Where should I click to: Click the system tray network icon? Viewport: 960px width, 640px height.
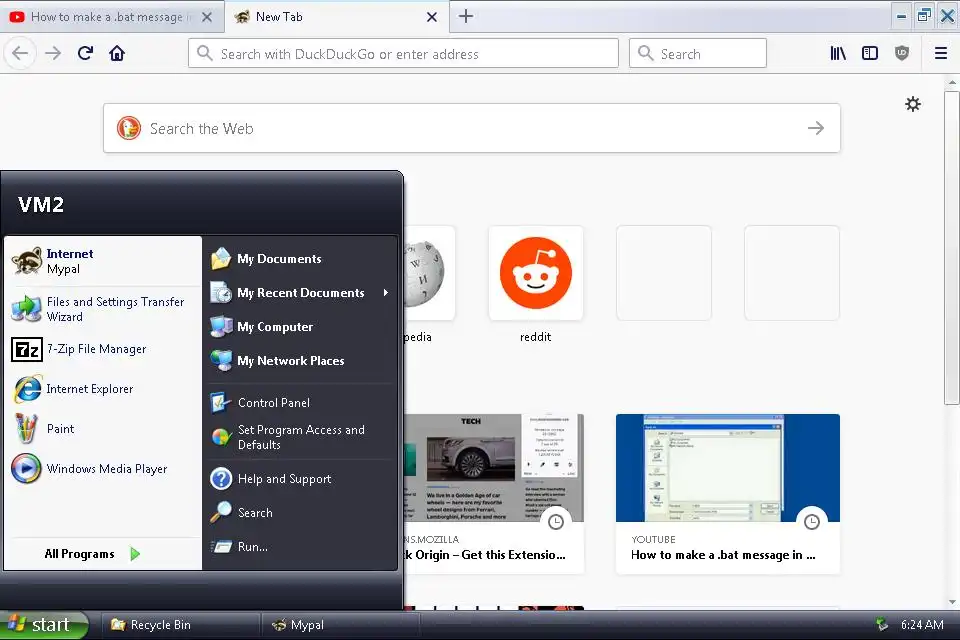click(882, 625)
